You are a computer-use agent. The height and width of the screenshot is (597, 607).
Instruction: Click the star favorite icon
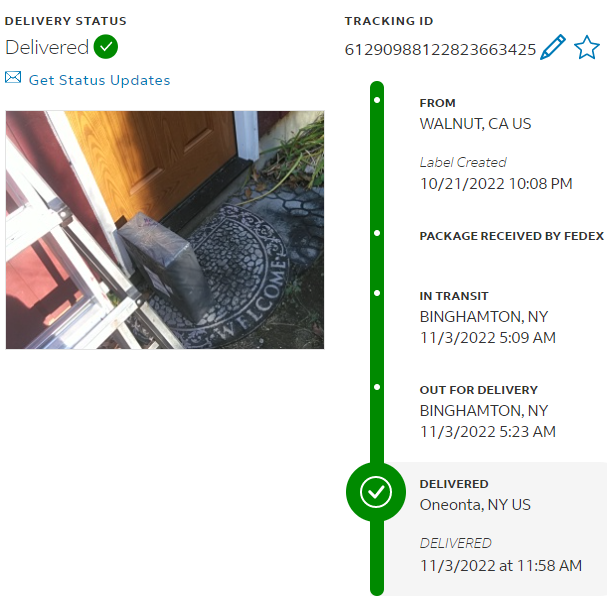(x=587, y=47)
